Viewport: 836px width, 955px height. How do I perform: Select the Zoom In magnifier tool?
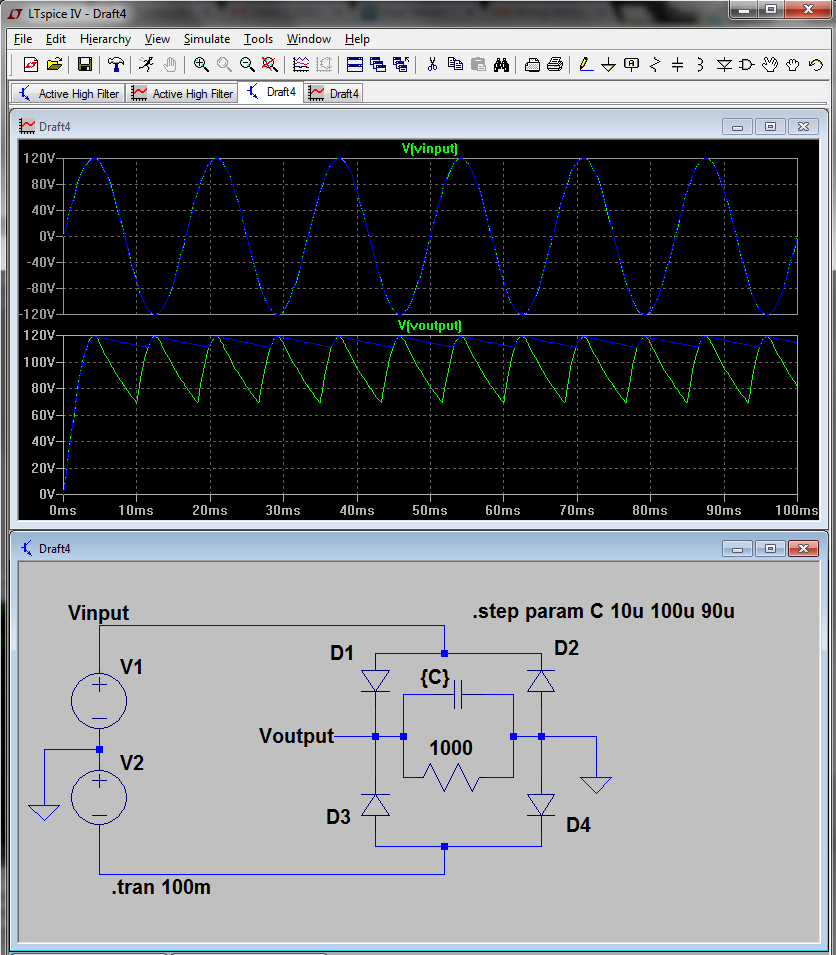pos(201,64)
